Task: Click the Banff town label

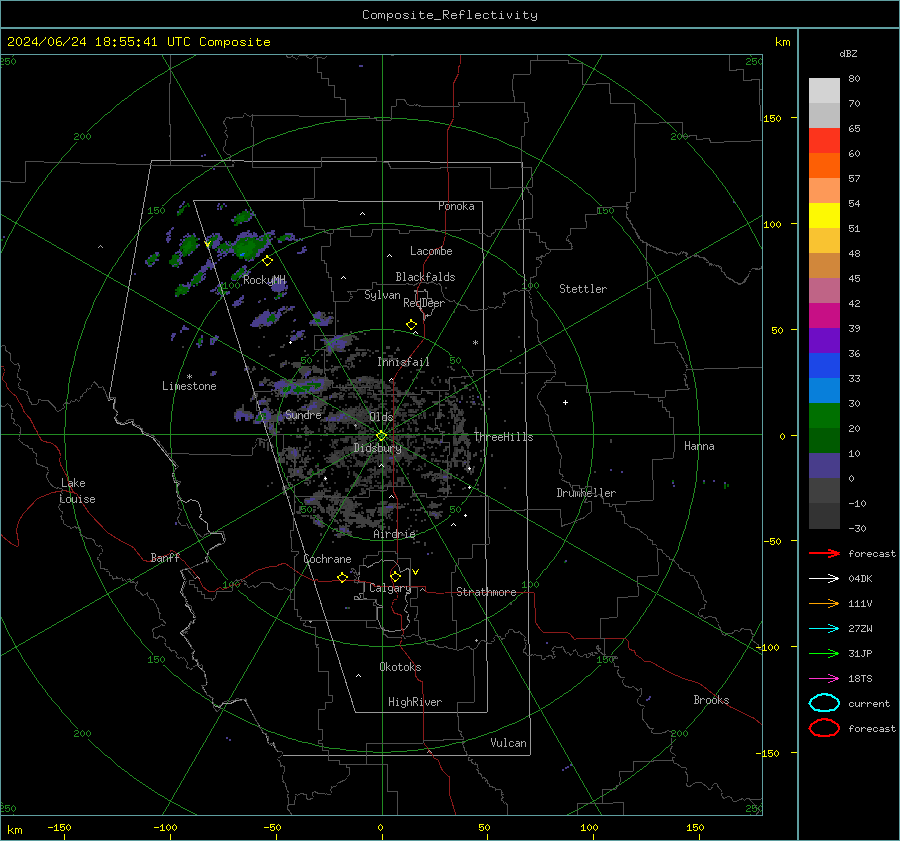Action: click(165, 557)
